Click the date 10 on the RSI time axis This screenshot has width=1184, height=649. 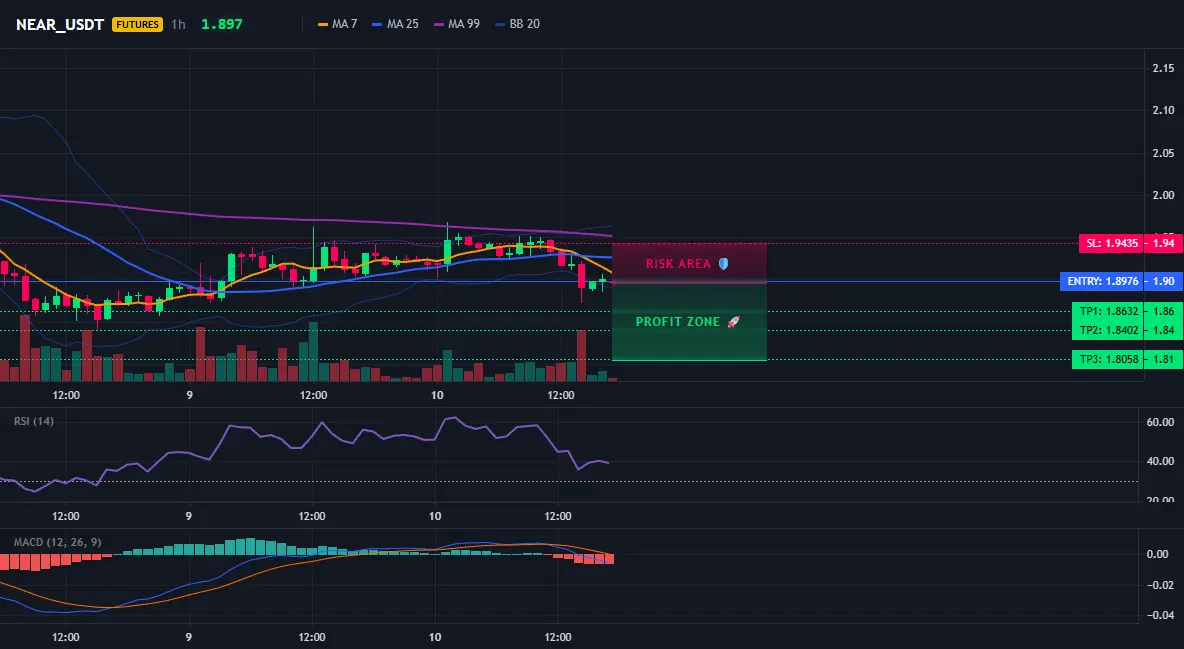click(435, 516)
